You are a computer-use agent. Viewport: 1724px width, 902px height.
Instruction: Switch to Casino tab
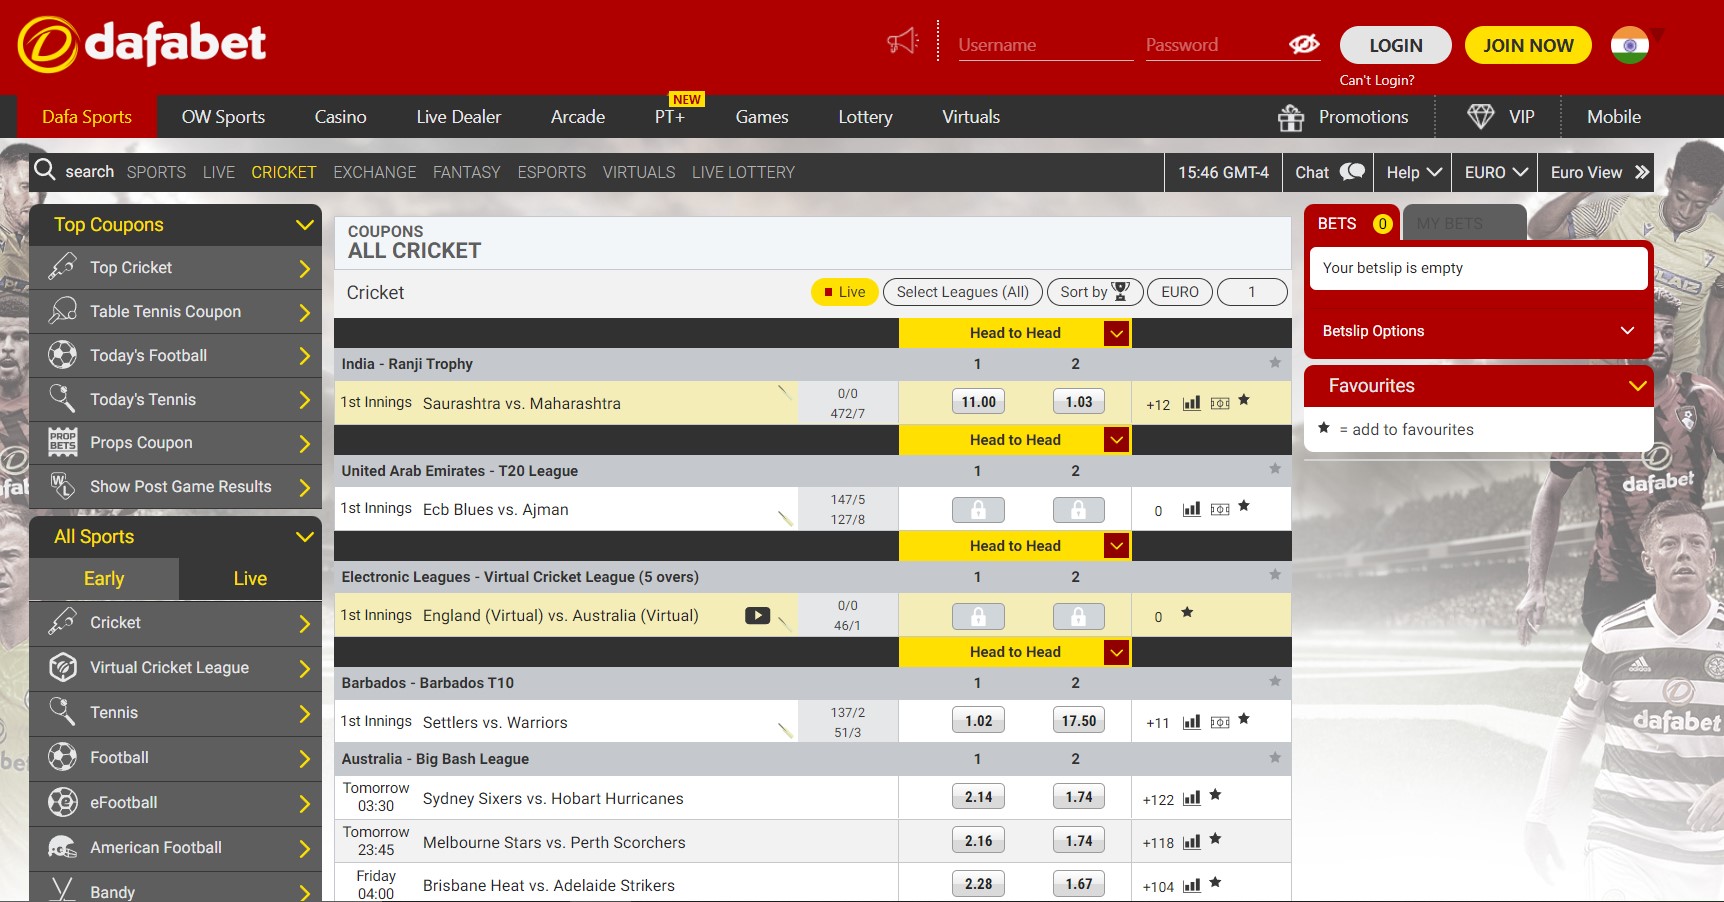pos(340,117)
